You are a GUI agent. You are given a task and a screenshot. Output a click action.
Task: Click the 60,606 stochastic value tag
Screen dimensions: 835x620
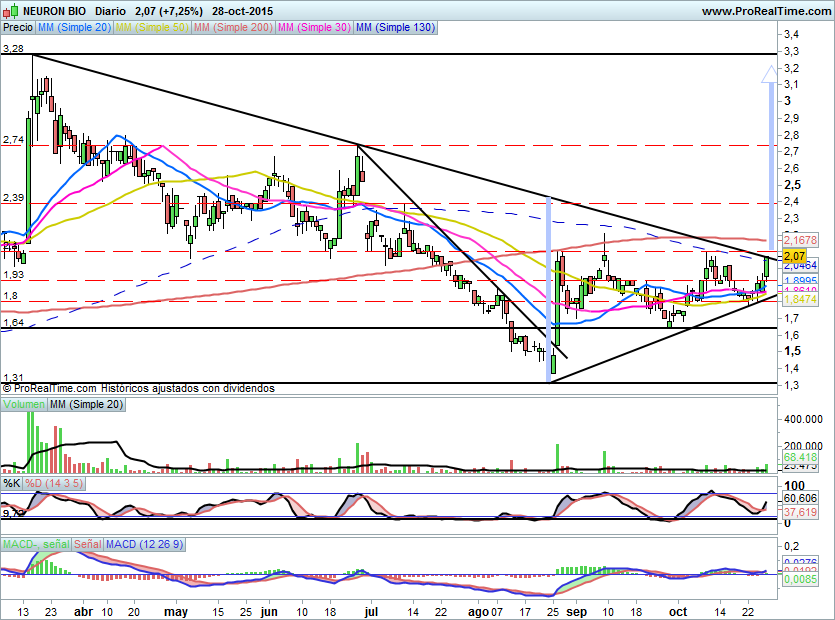[800, 499]
